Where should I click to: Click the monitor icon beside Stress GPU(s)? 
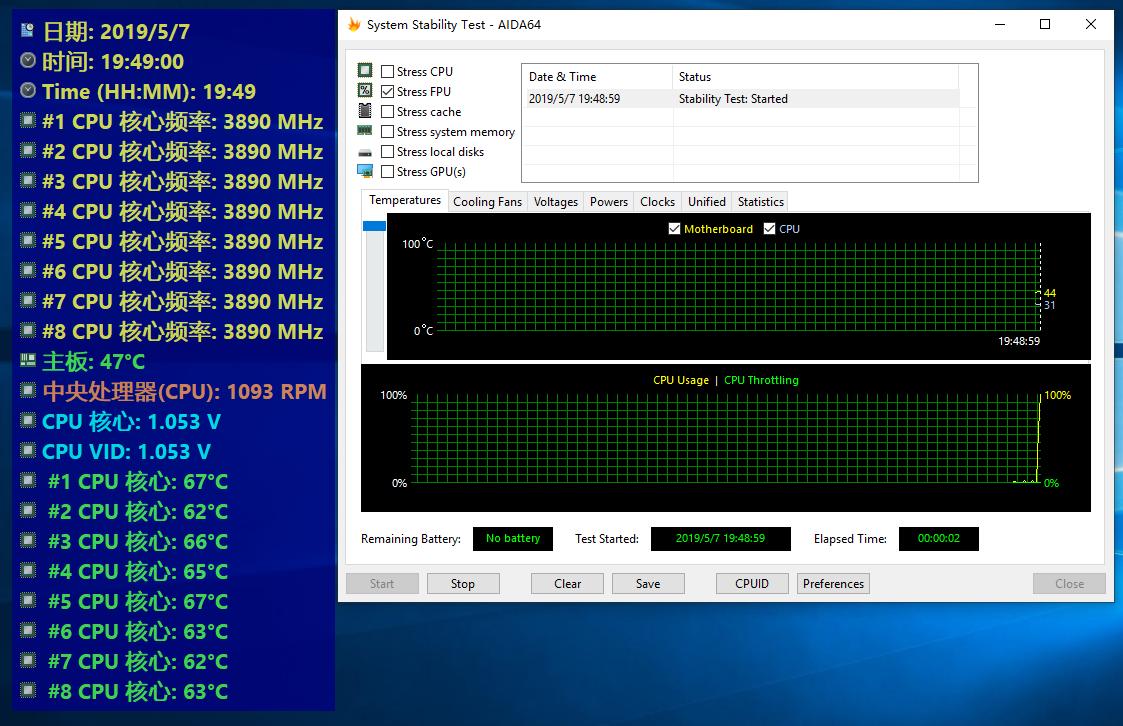(365, 171)
